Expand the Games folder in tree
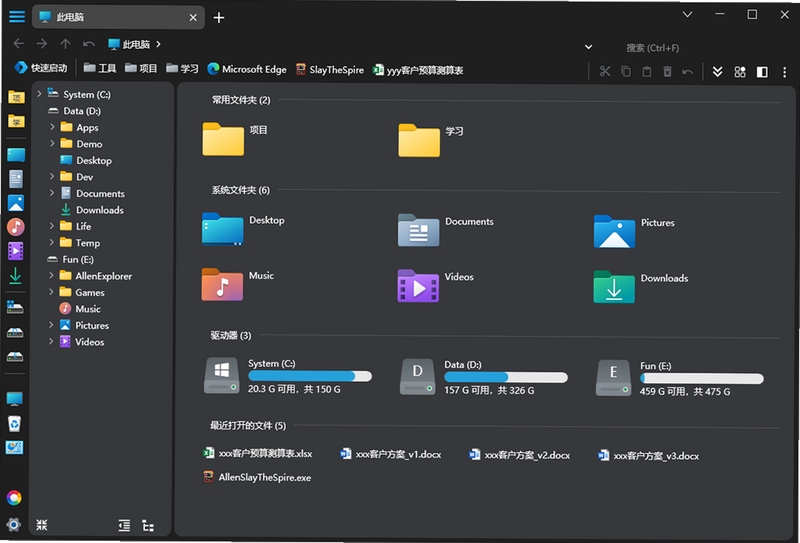Screen dimensions: 800x543 pyautogui.click(x=51, y=292)
